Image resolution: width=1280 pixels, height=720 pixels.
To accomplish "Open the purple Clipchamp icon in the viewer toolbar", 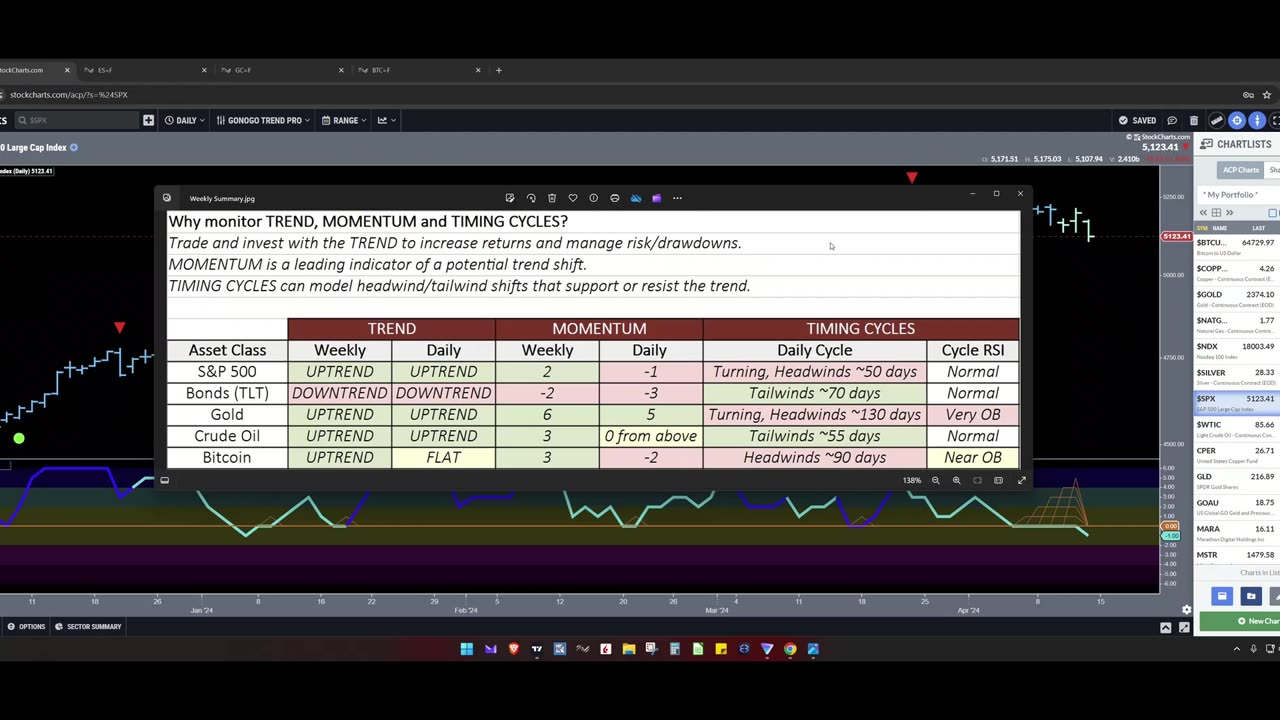I will coord(657,198).
